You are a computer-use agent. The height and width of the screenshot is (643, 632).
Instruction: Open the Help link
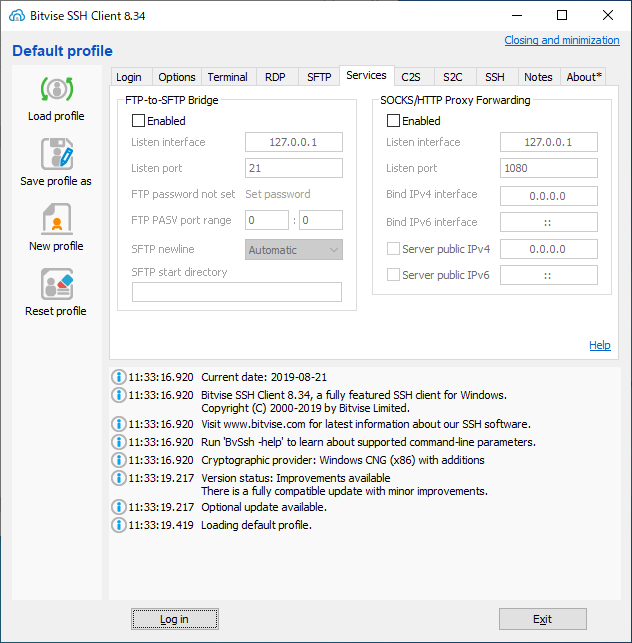coord(600,345)
